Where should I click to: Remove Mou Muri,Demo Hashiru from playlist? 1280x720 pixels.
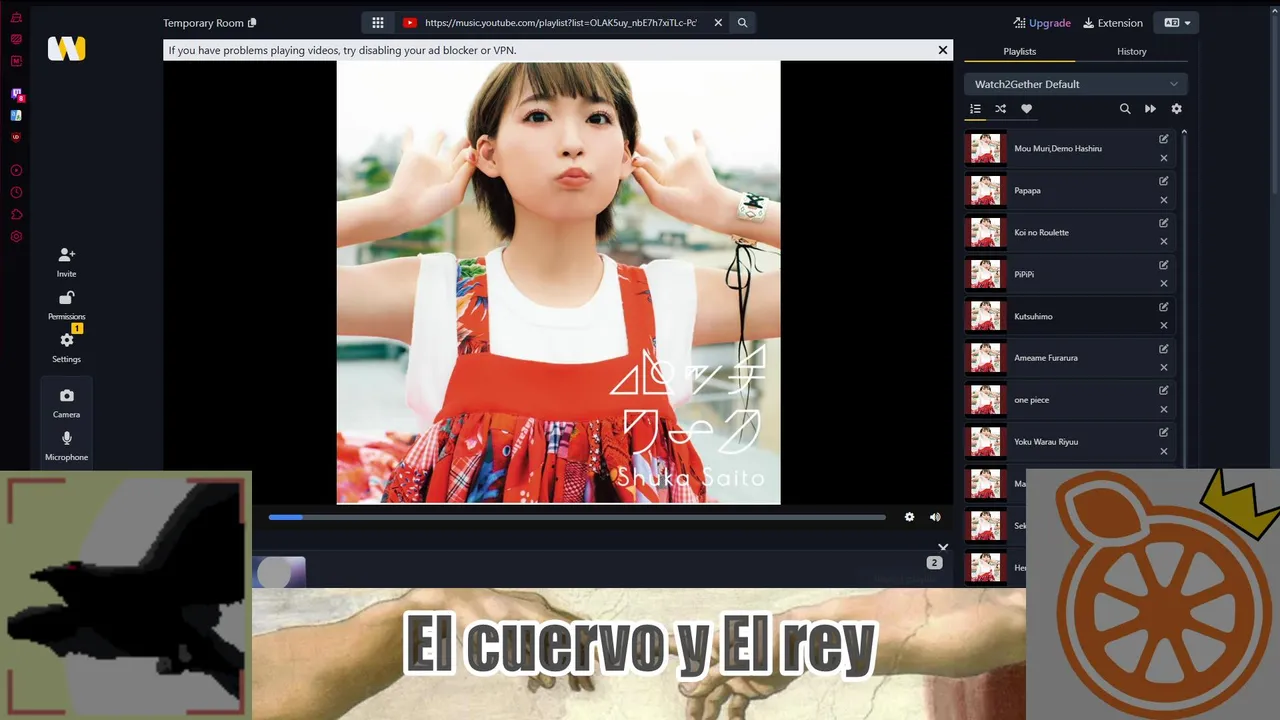click(1163, 158)
